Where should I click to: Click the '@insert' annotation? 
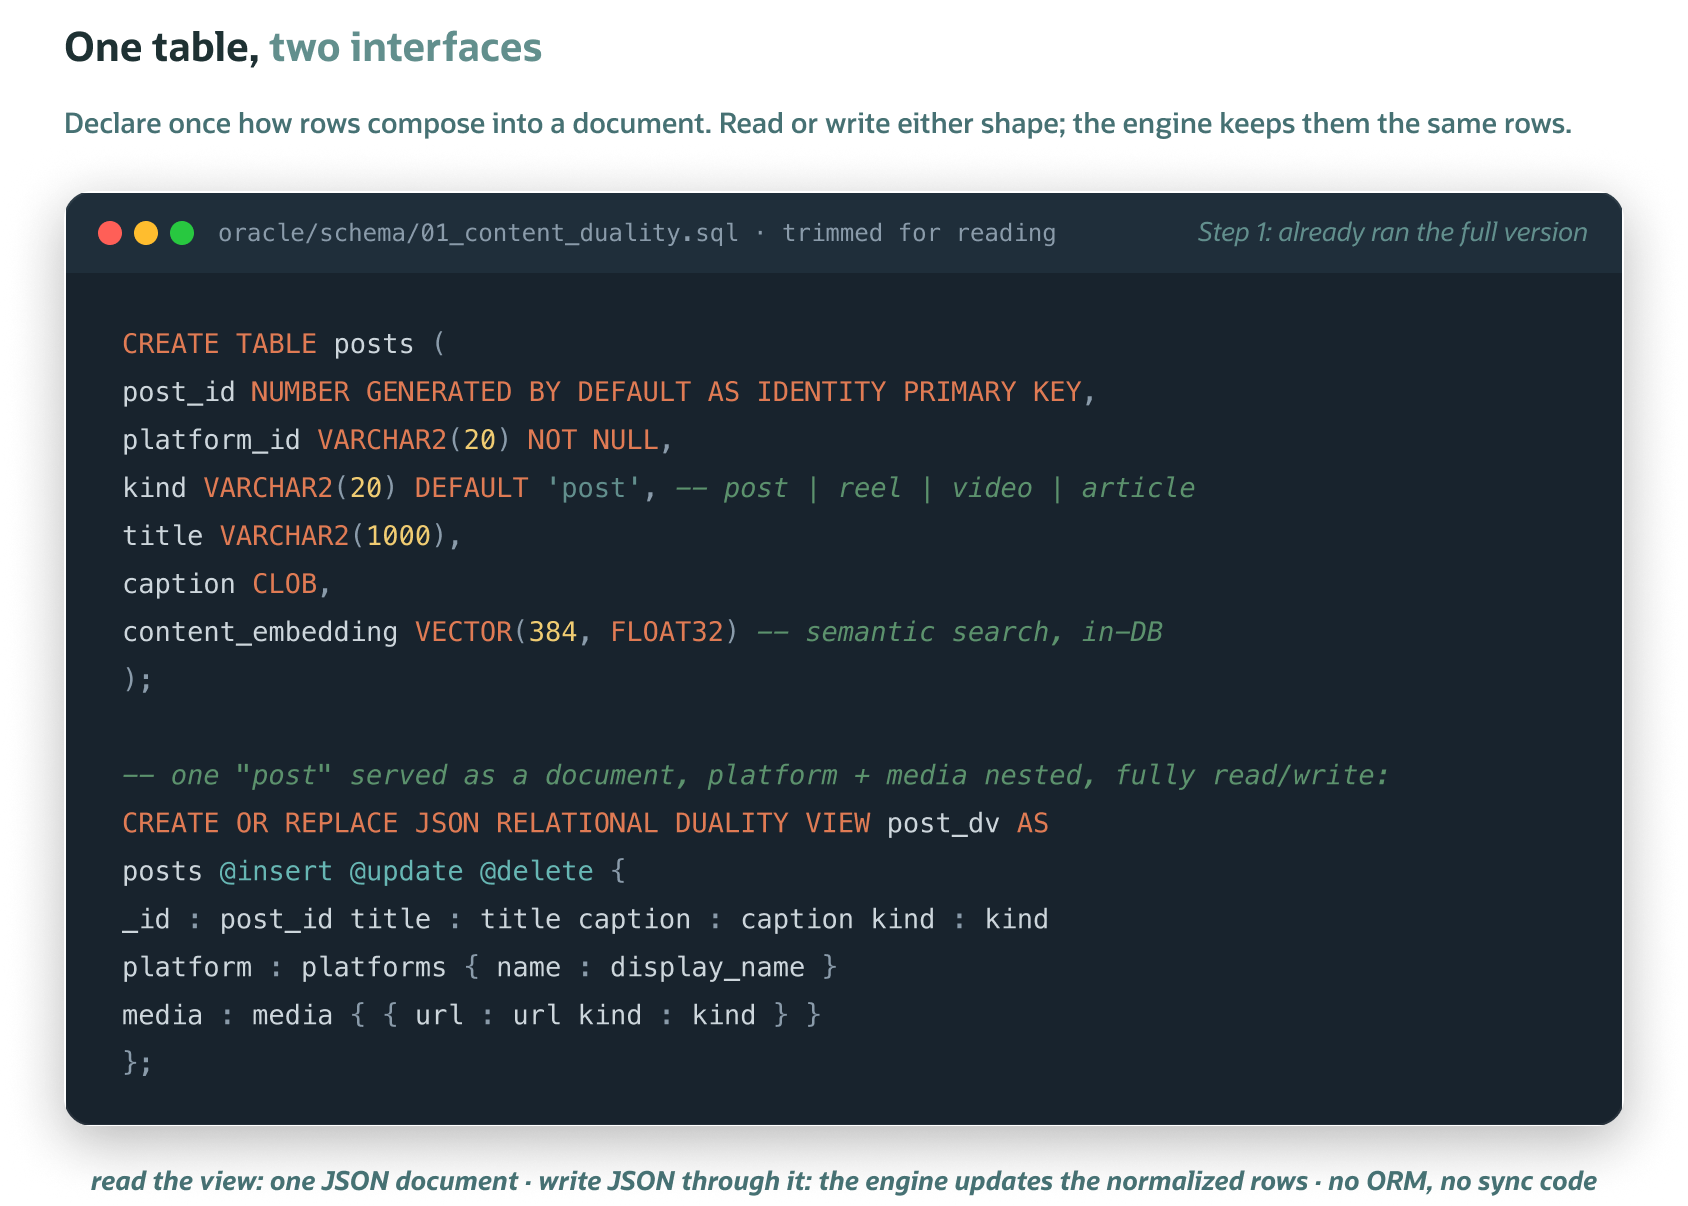(x=276, y=872)
